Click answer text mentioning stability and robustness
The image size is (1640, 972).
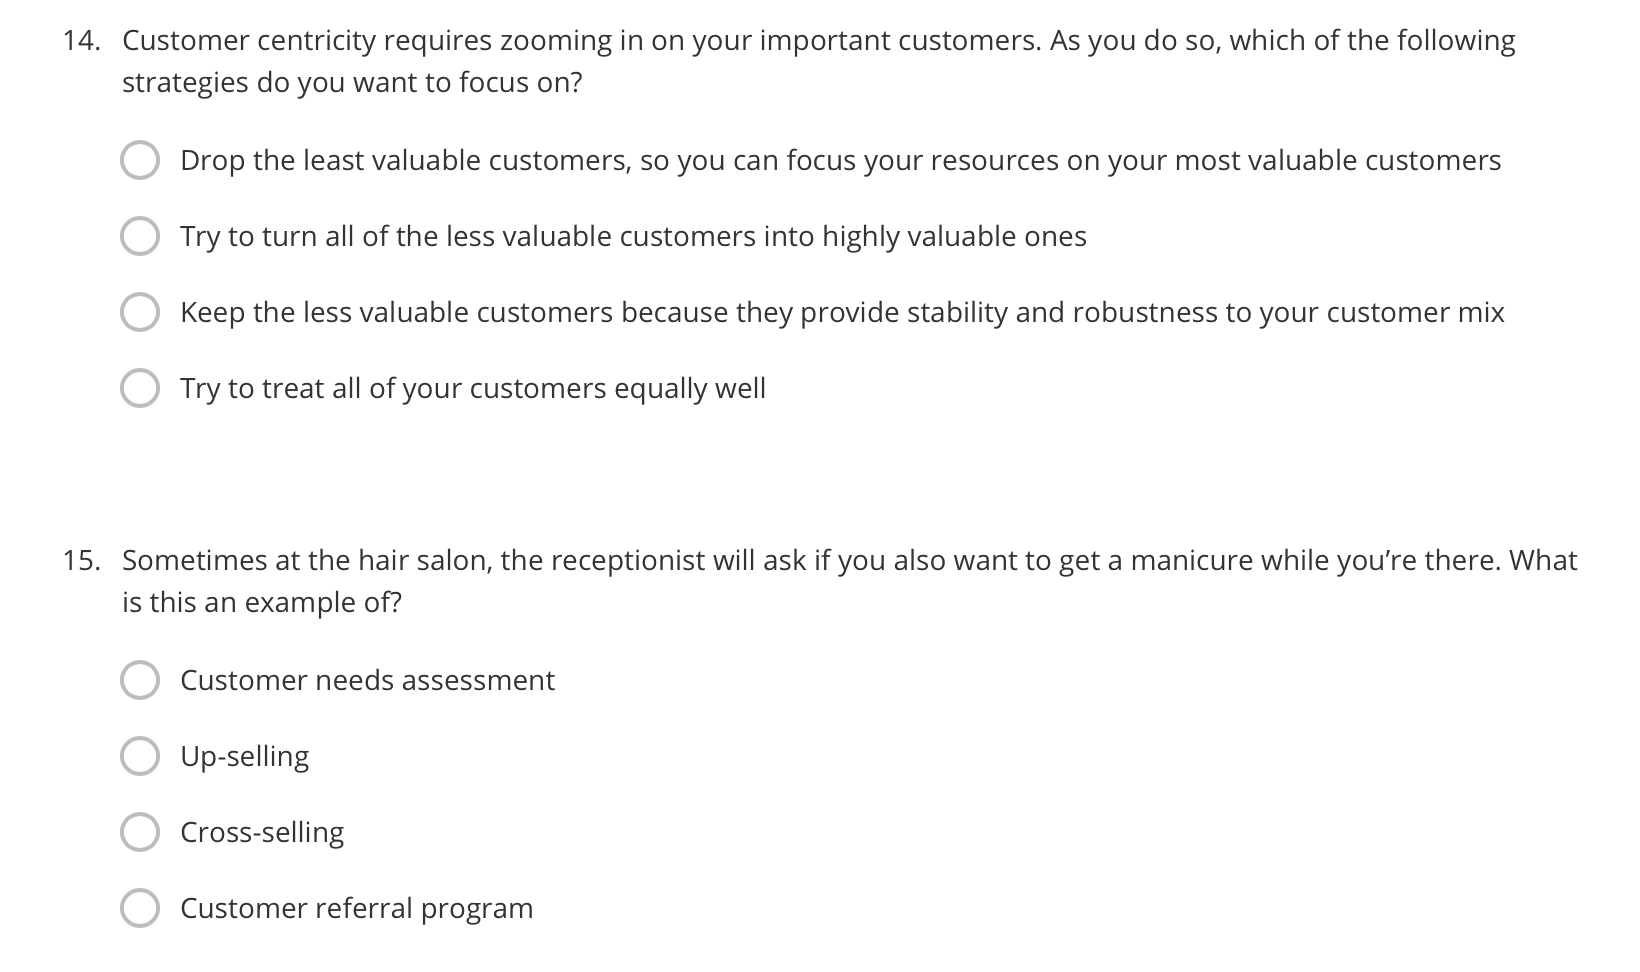tap(842, 311)
